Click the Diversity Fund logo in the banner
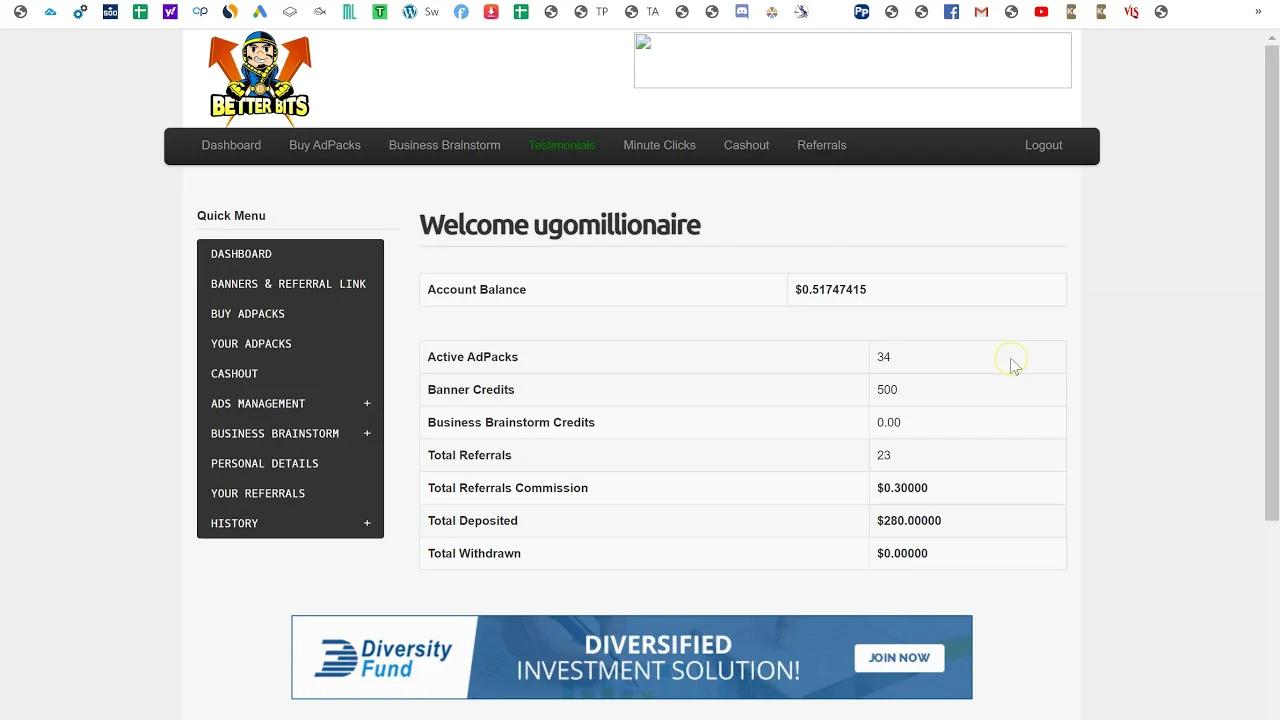Image resolution: width=1280 pixels, height=720 pixels. point(384,658)
